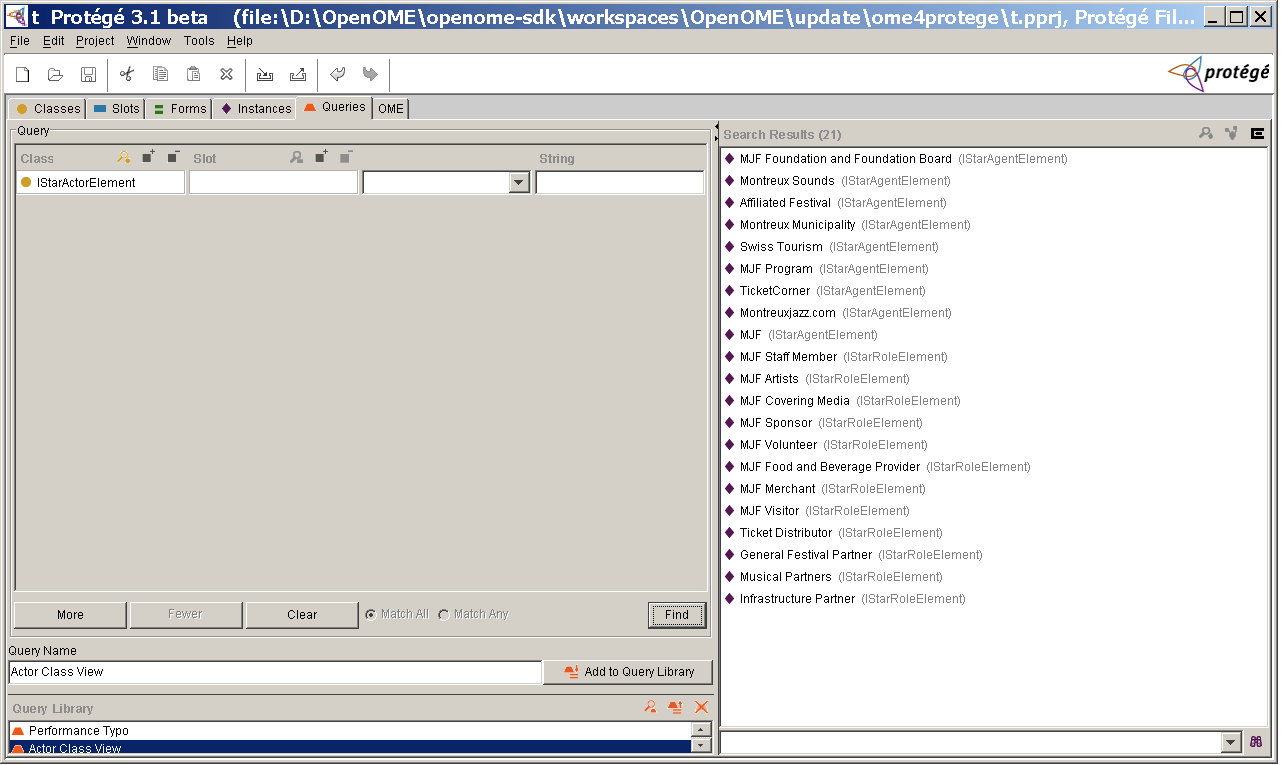Open the dropdown at bottom right corner
The image size is (1281, 765).
tap(1232, 742)
